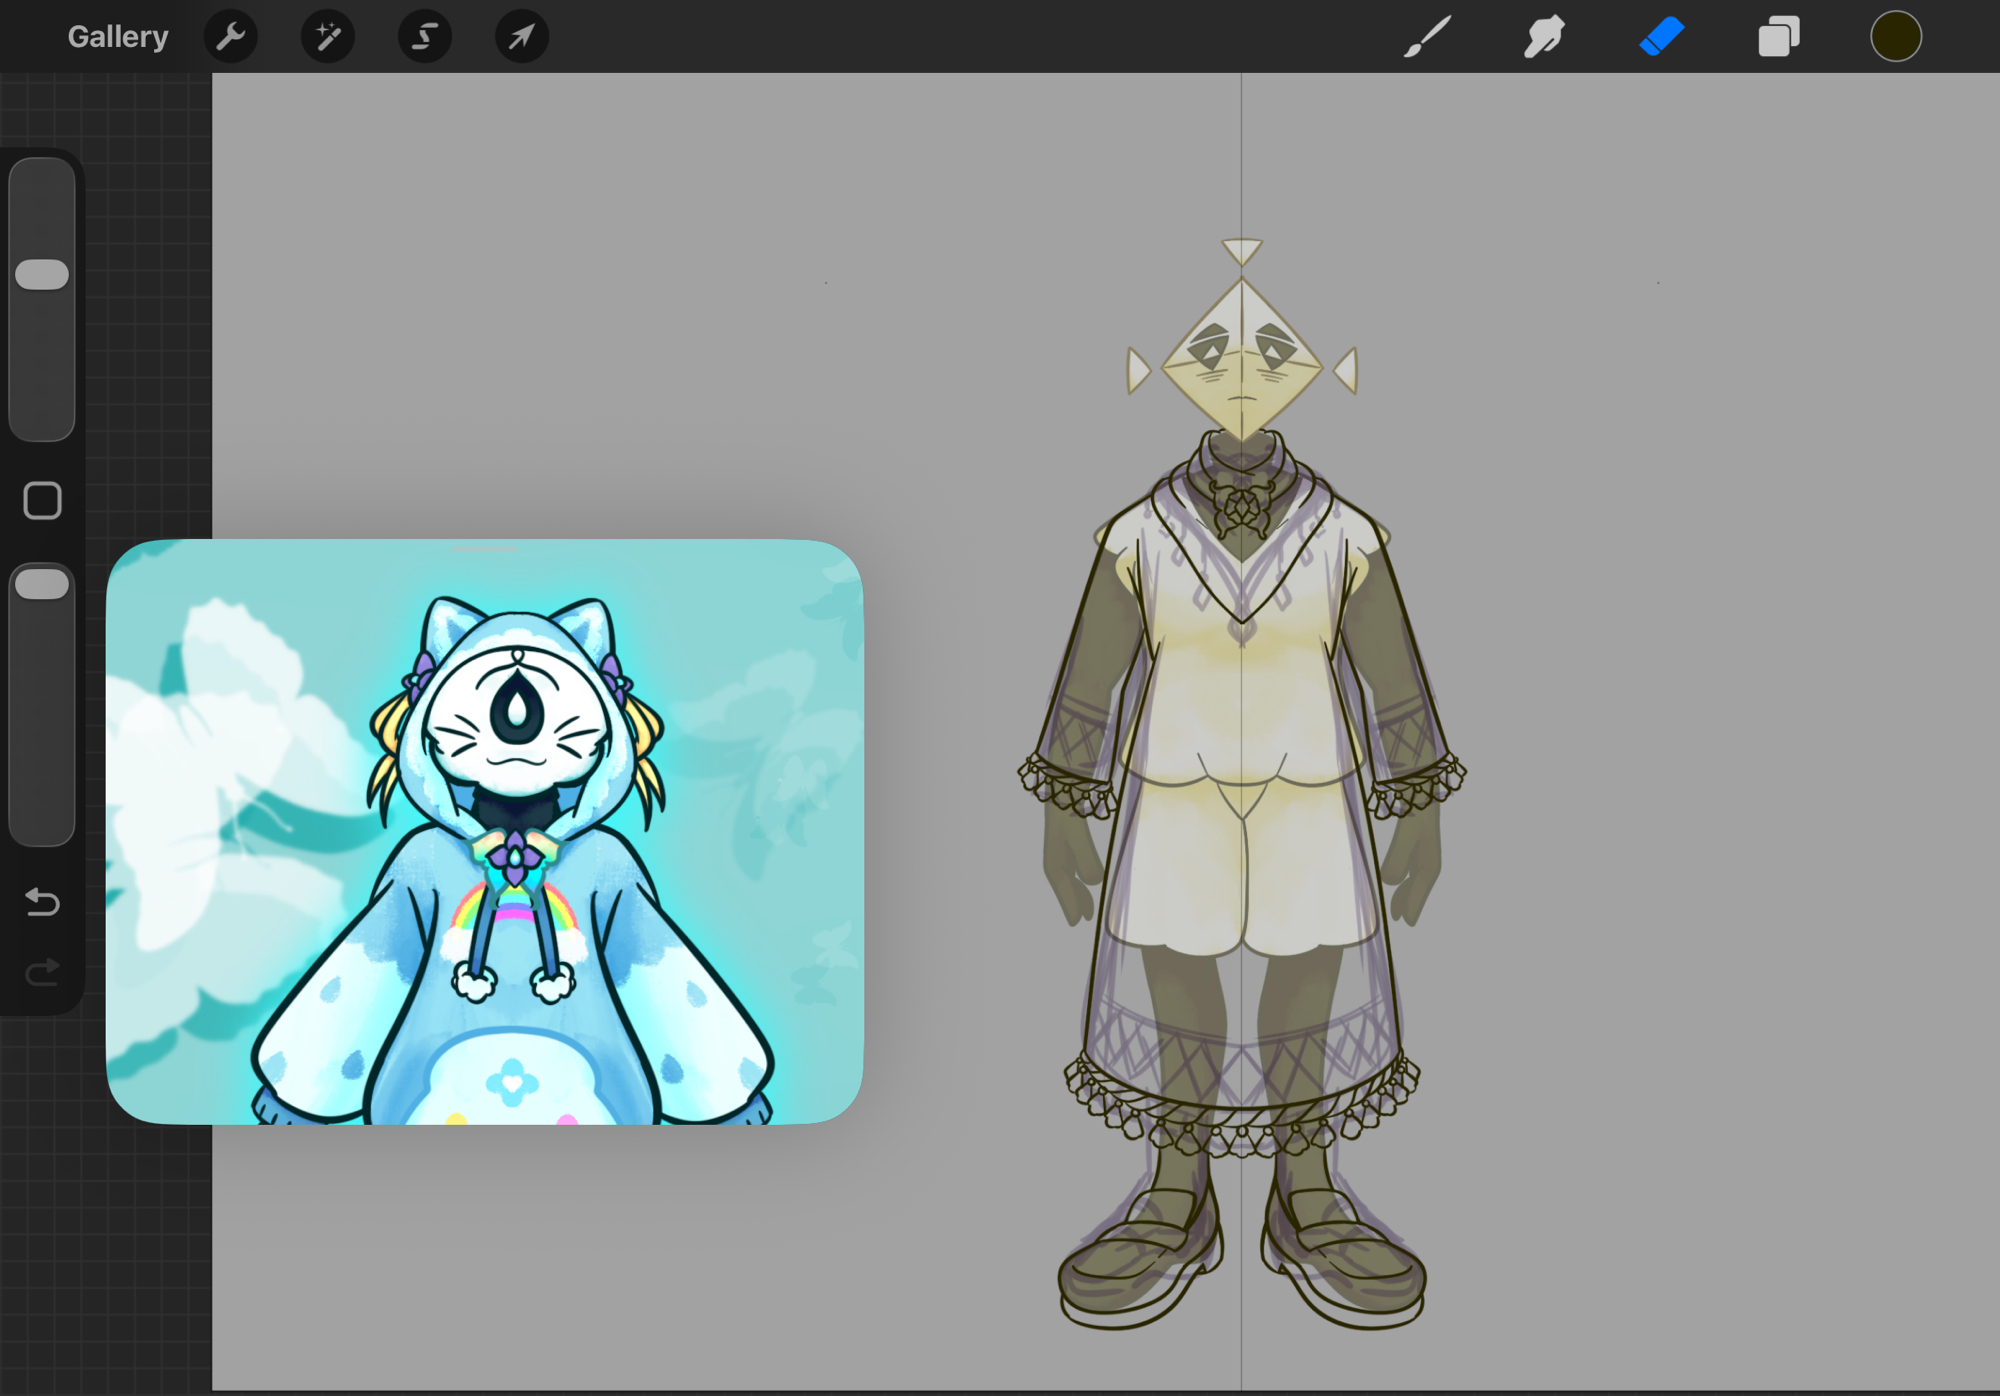Open the Layers panel
The height and width of the screenshot is (1396, 2000).
coord(1778,37)
